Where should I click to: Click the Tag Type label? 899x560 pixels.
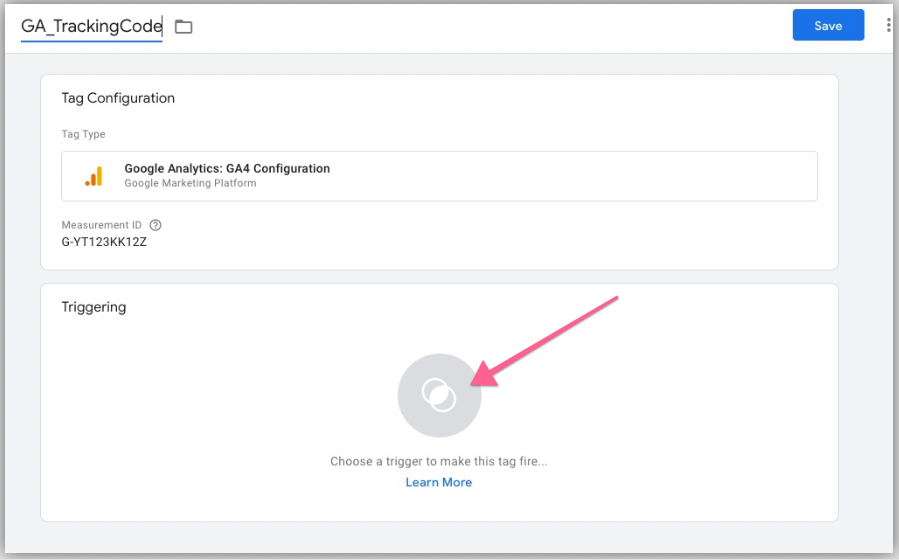pos(83,134)
